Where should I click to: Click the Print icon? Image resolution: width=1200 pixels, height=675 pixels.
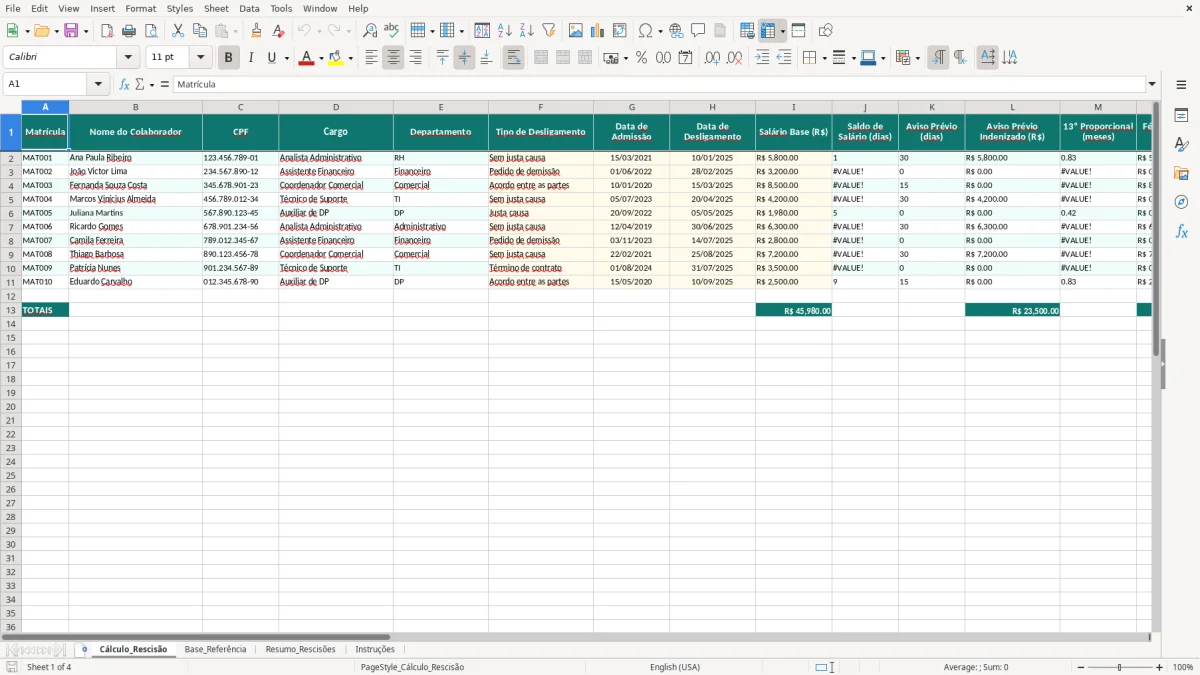point(129,31)
